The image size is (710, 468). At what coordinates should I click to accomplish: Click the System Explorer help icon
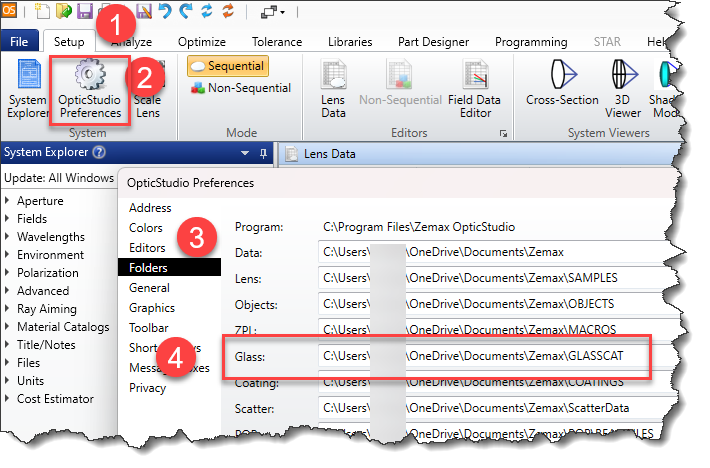click(99, 153)
